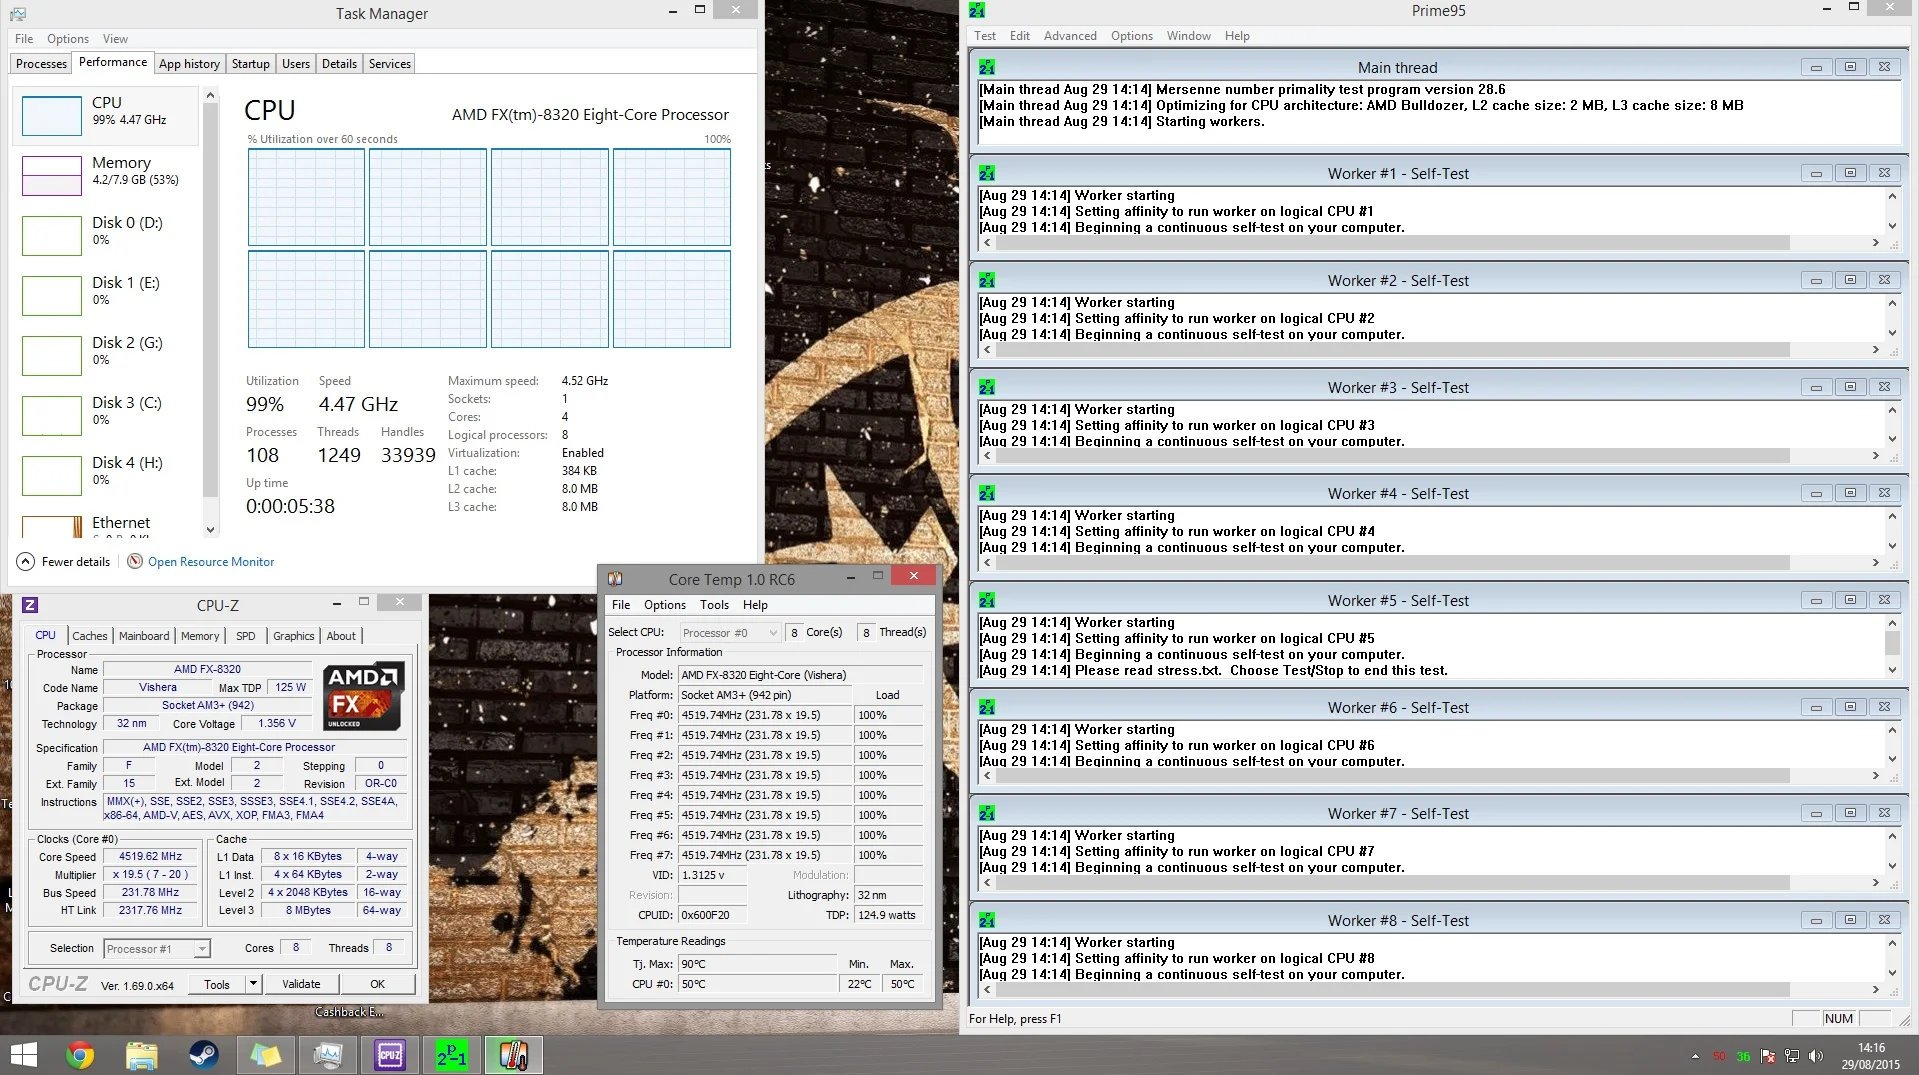Click the OK button in CPU-Z

pyautogui.click(x=377, y=984)
